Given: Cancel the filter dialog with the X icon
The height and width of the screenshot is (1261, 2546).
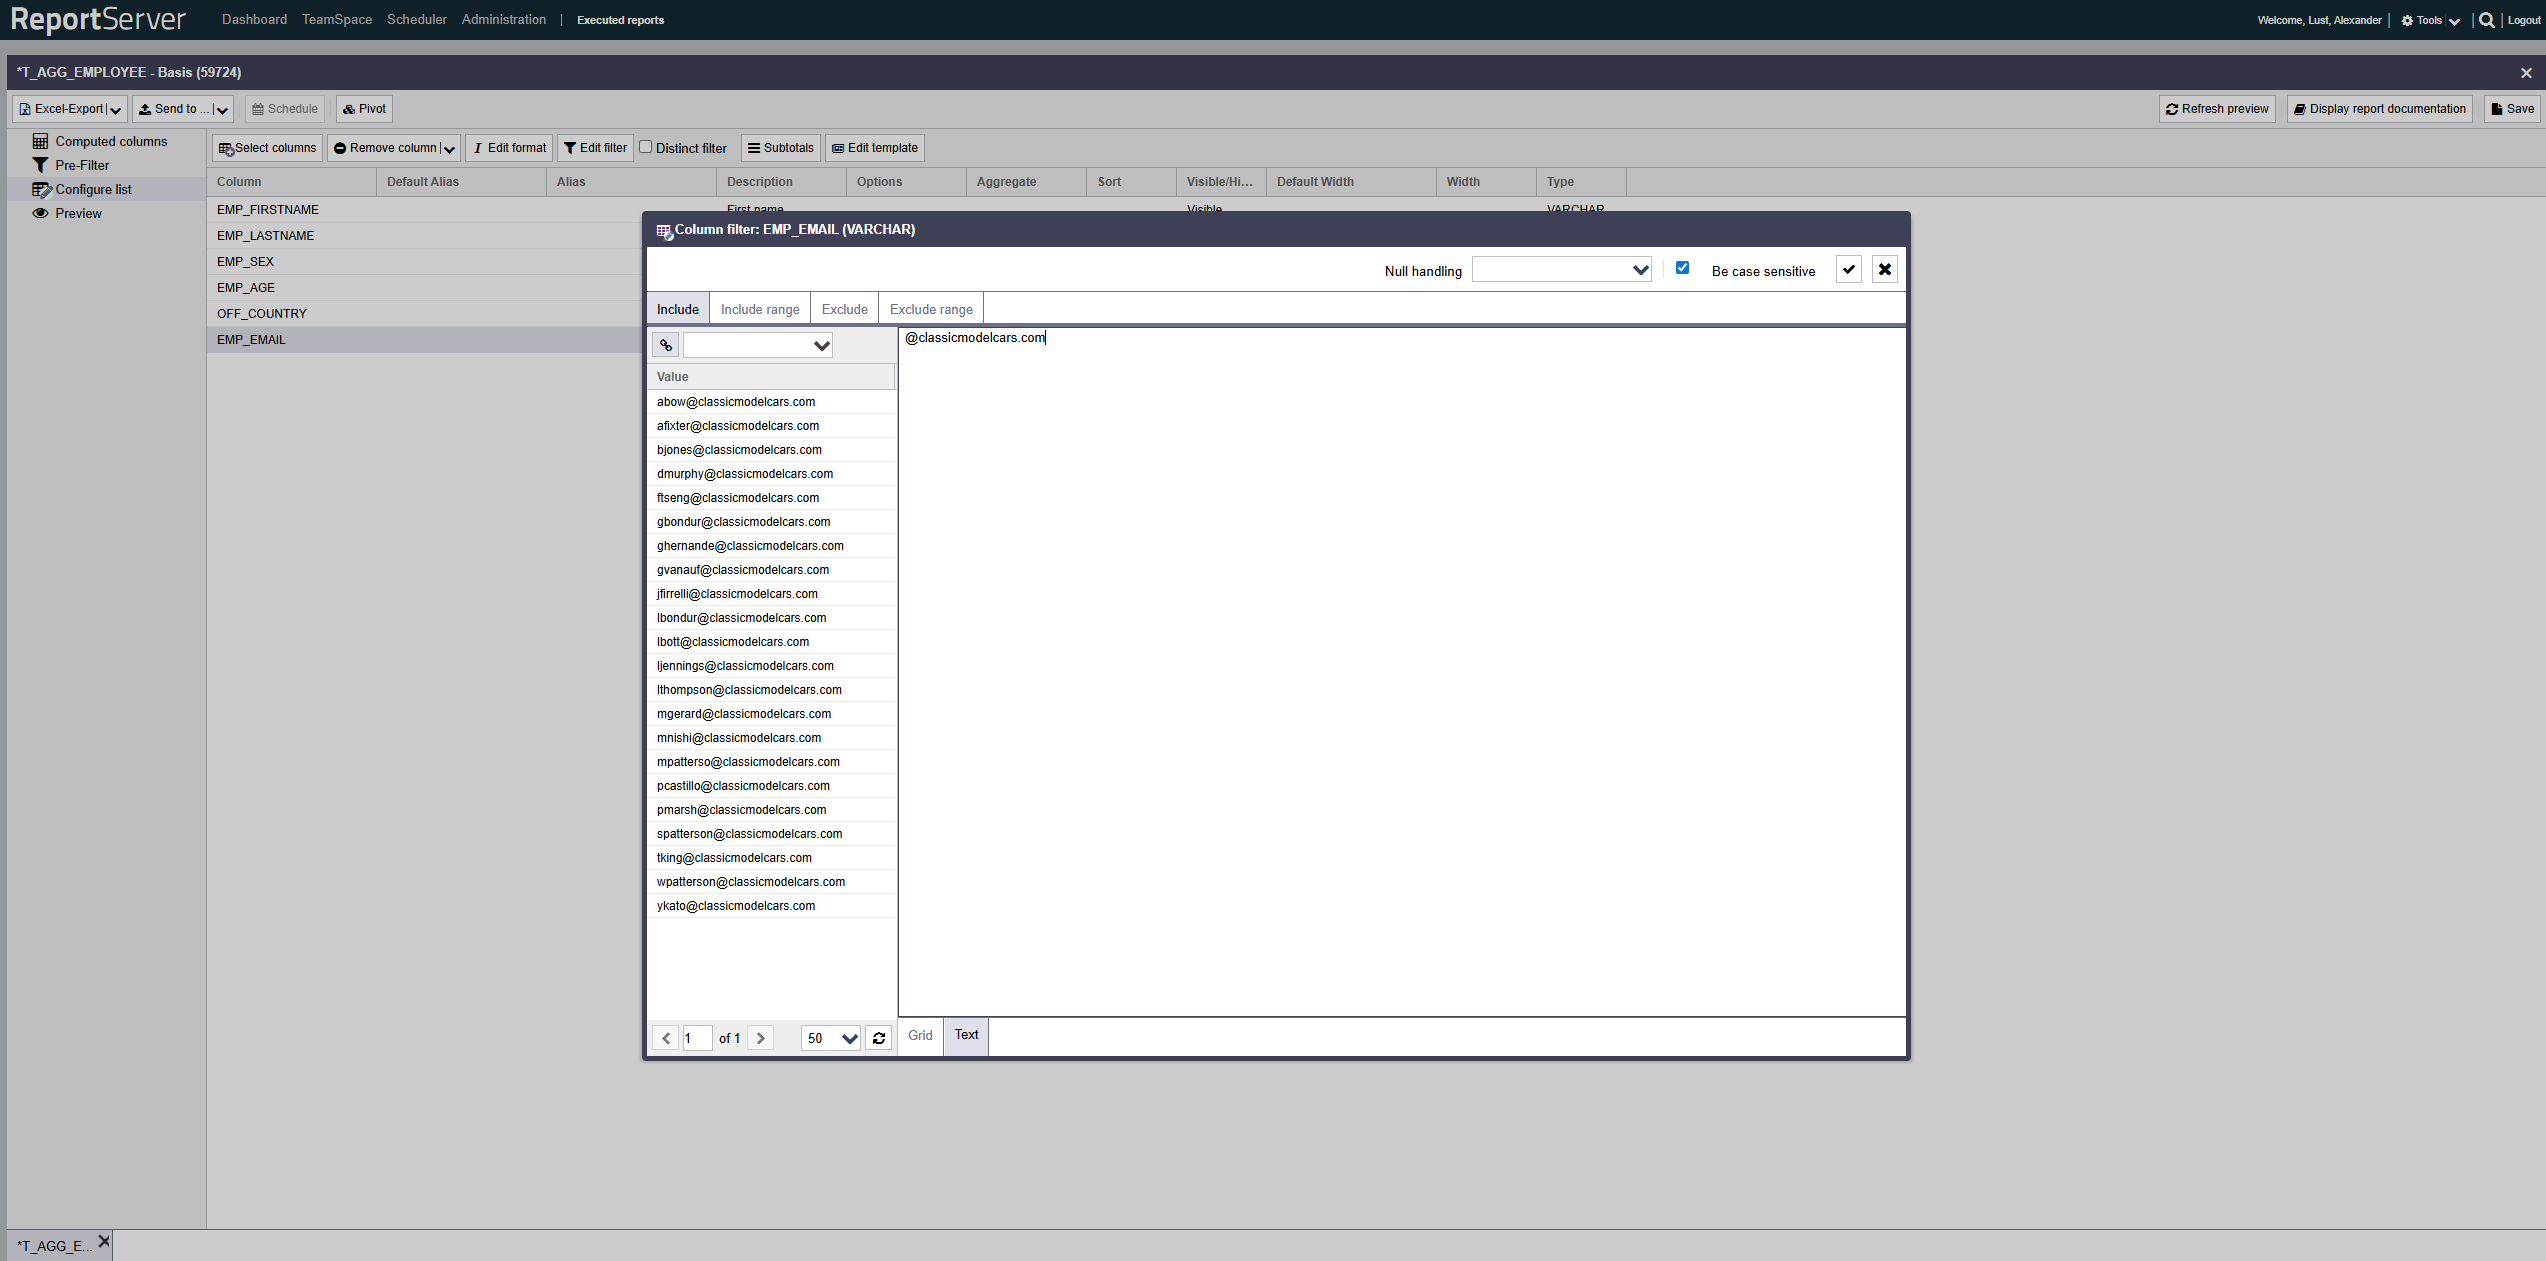Looking at the screenshot, I should click(1884, 269).
